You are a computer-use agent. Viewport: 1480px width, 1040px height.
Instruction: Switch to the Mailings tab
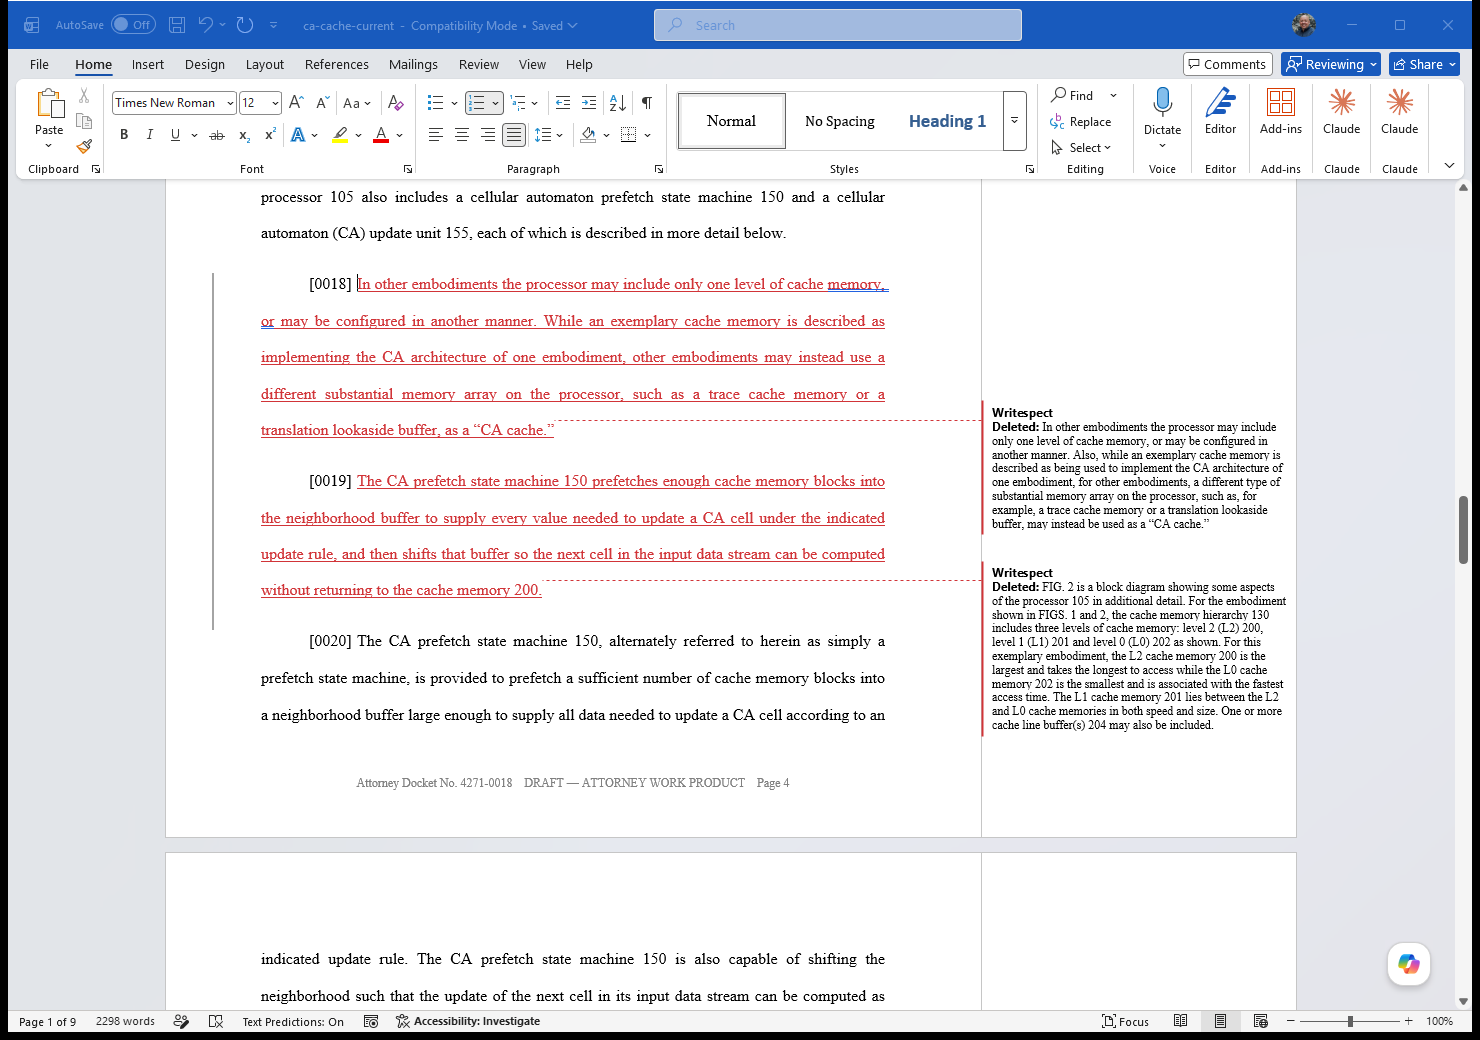click(413, 64)
